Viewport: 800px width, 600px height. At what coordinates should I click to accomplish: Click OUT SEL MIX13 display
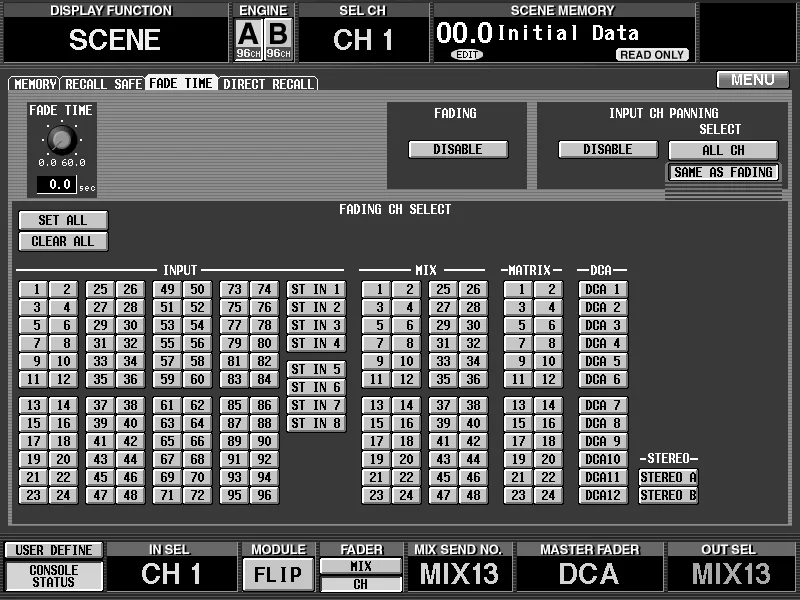point(731,573)
